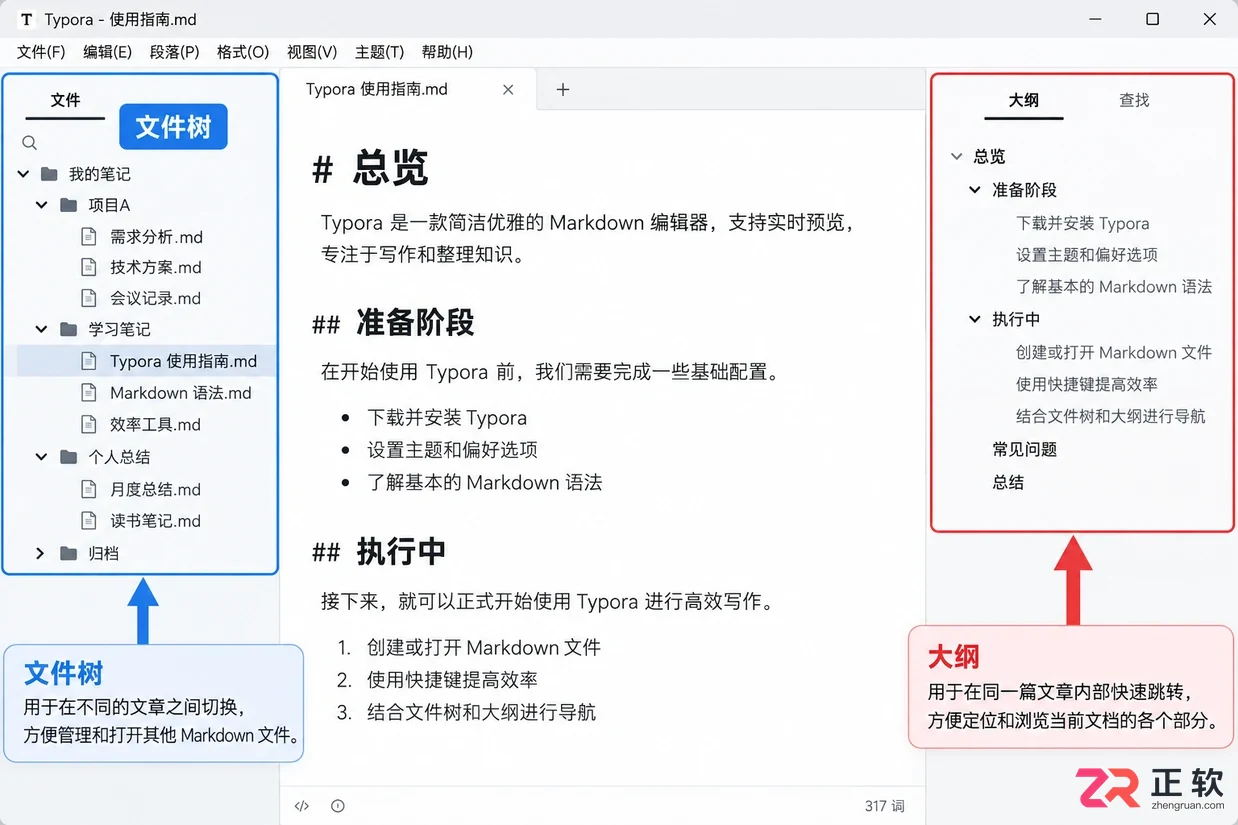This screenshot has width=1238, height=825.
Task: Open Markdown 语法.md file name in tree
Action: pos(181,393)
